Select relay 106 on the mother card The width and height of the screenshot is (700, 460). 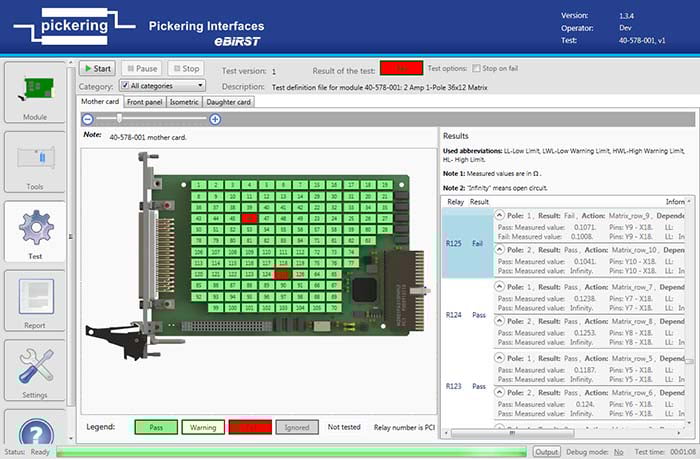[199, 252]
